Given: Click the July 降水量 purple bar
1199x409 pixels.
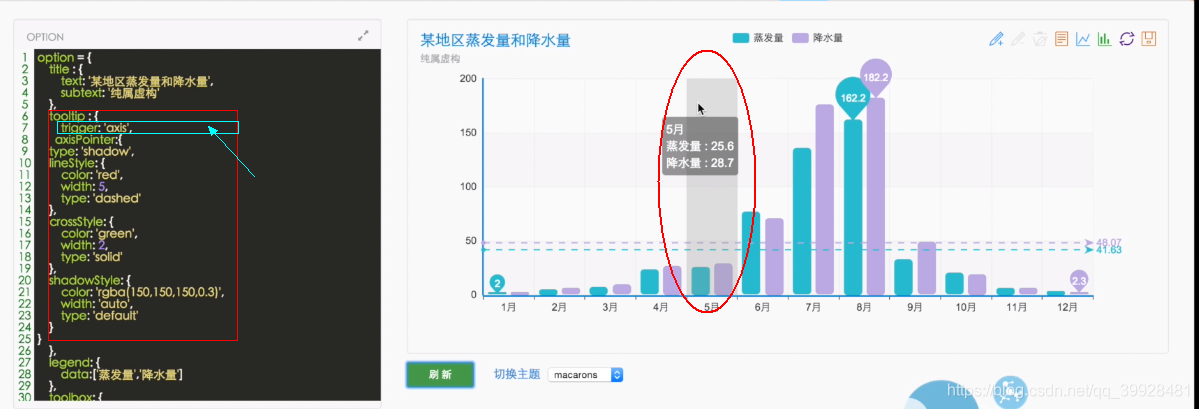Looking at the screenshot, I should click(824, 199).
